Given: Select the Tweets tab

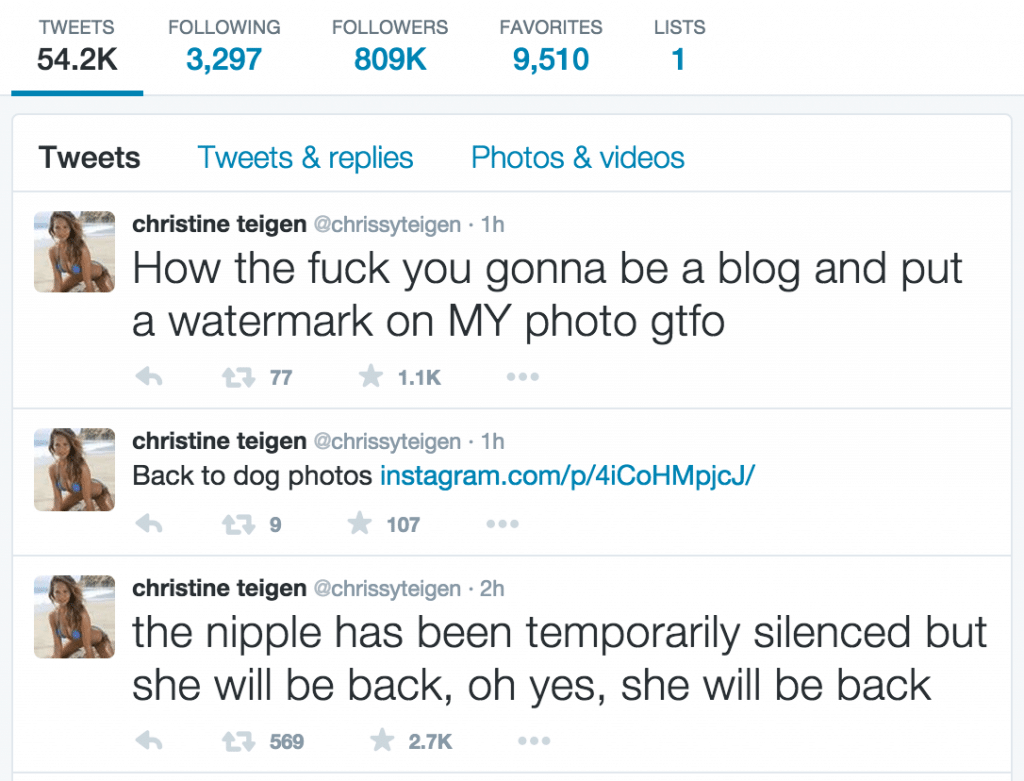Looking at the screenshot, I should point(89,157).
